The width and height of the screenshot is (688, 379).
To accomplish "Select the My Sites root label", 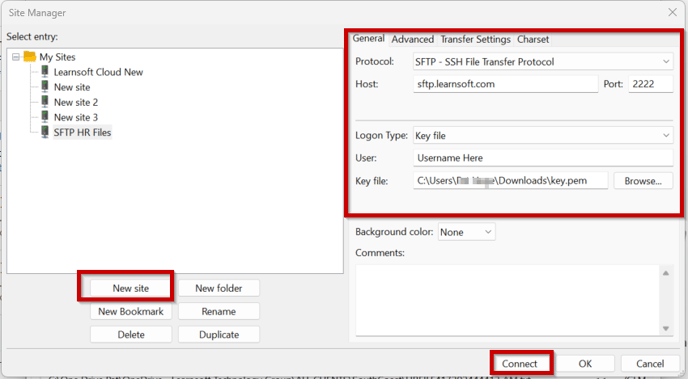I will click(x=57, y=57).
